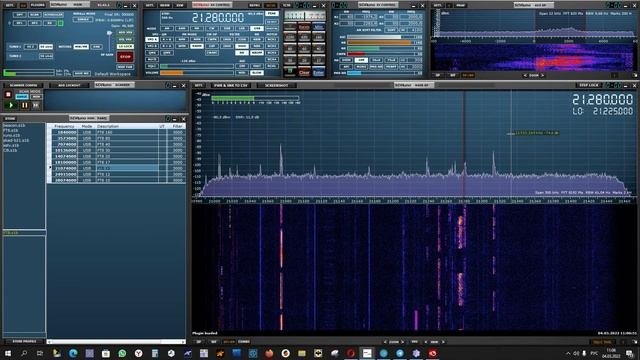Adjust the squelch level slider
Image resolution: width=640 pixels, height=360 pixels.
(197, 66)
